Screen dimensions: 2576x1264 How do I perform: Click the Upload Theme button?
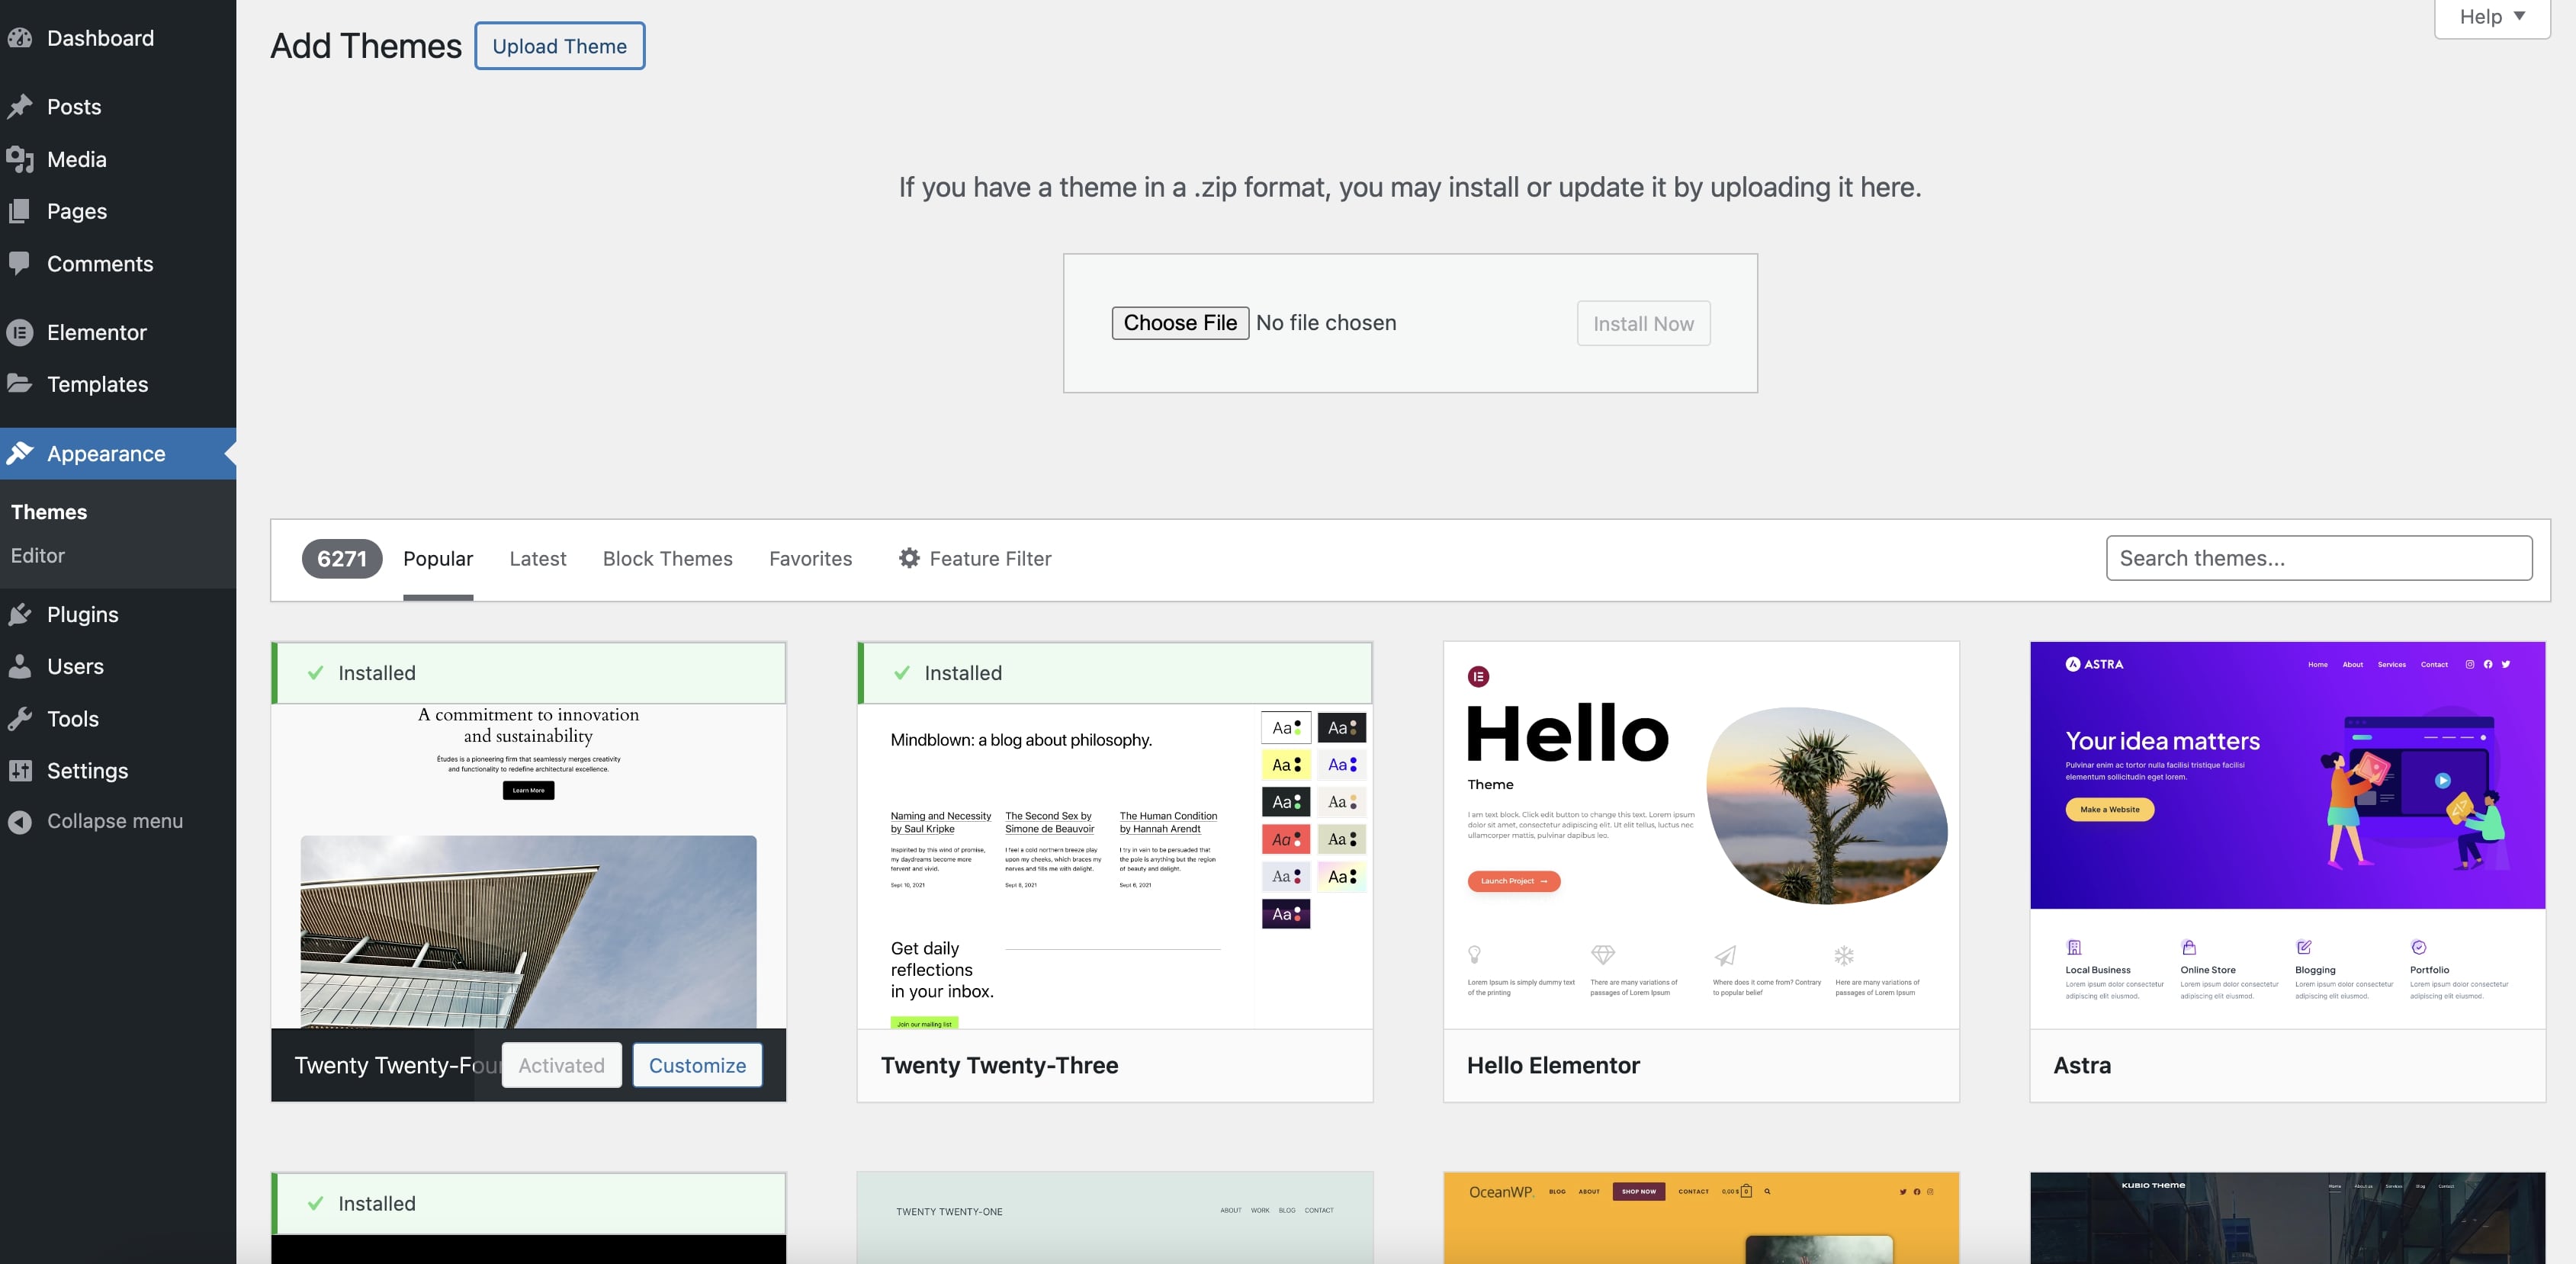tap(559, 45)
